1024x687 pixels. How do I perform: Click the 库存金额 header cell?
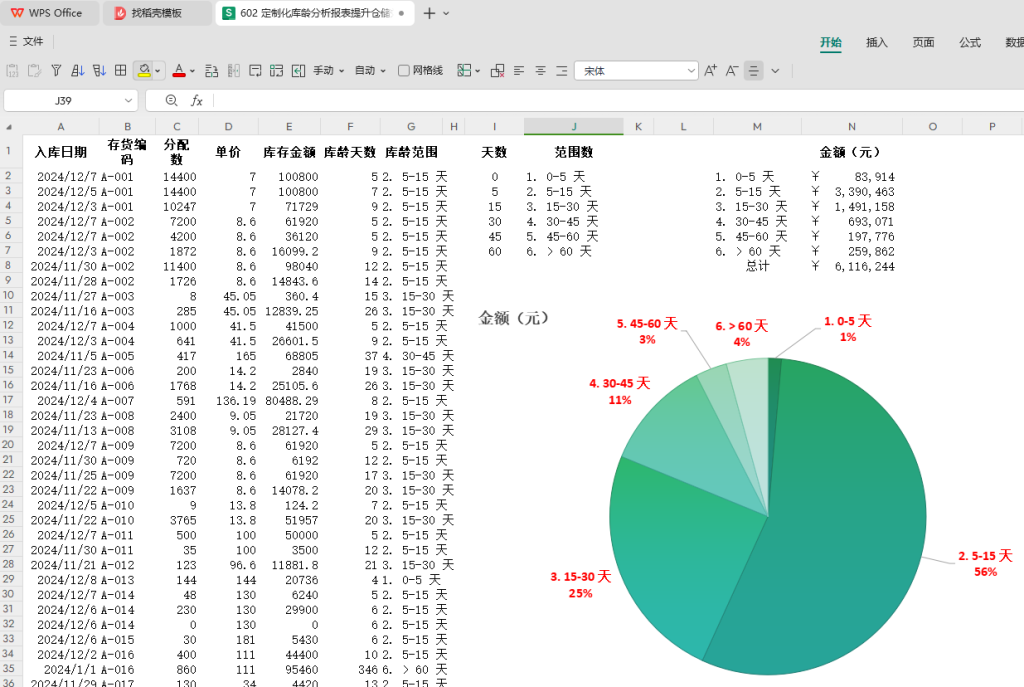click(289, 152)
